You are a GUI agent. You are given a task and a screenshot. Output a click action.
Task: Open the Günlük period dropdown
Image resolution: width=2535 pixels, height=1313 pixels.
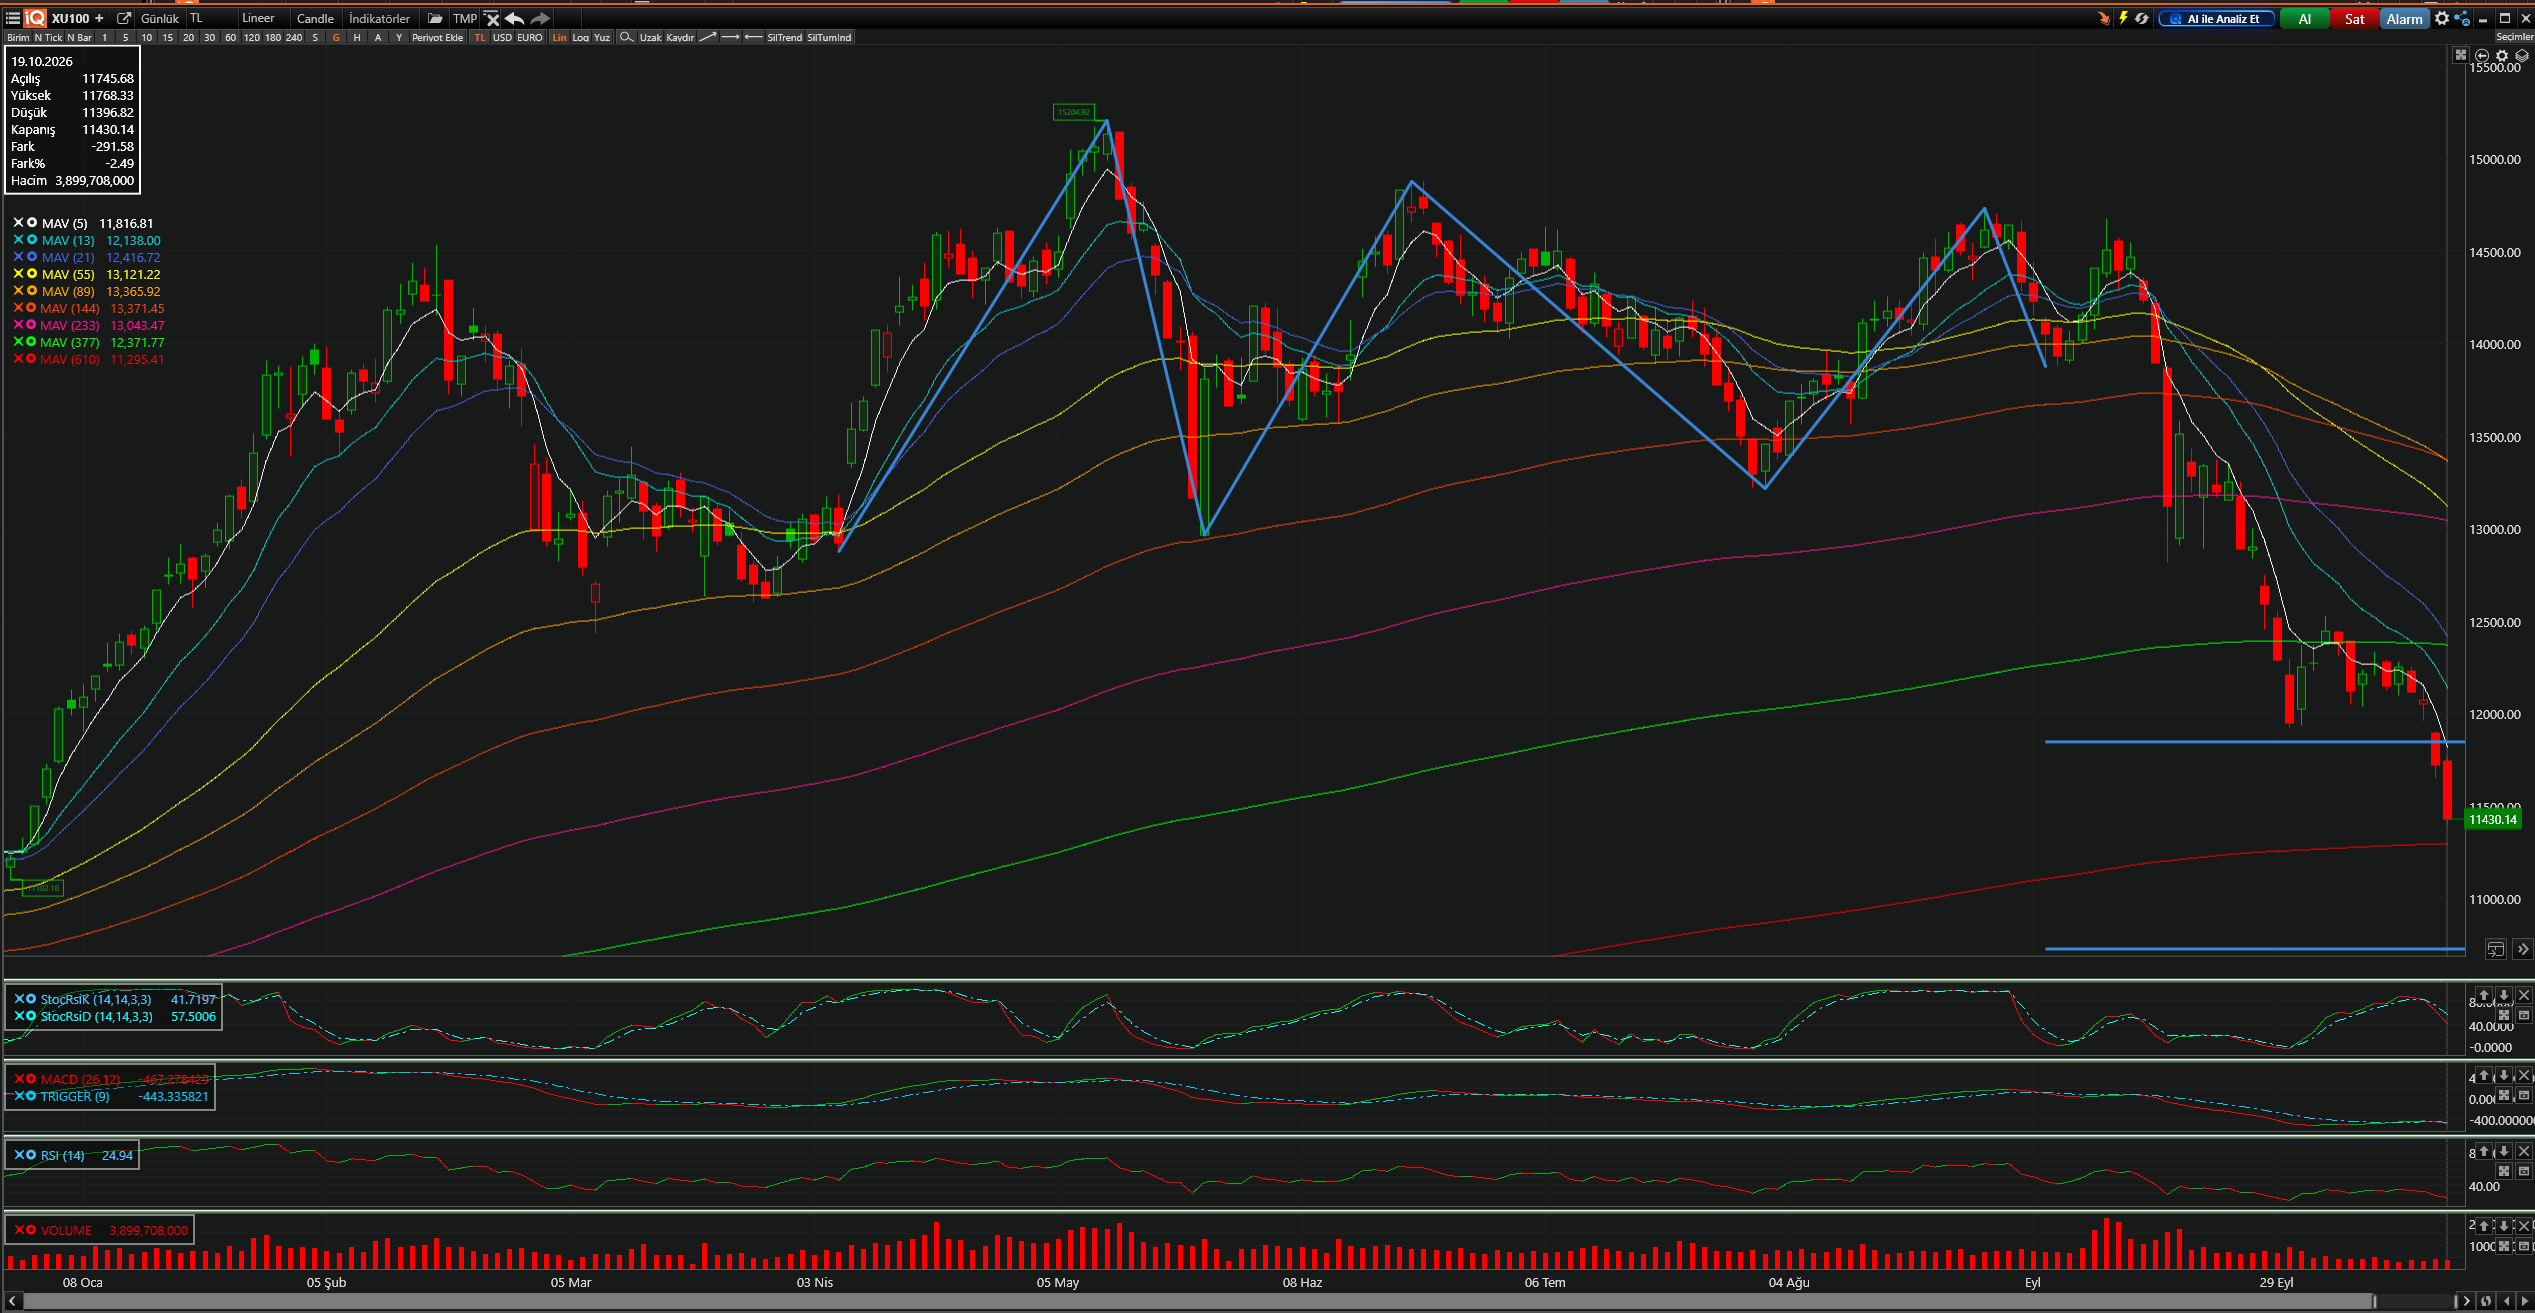click(160, 18)
